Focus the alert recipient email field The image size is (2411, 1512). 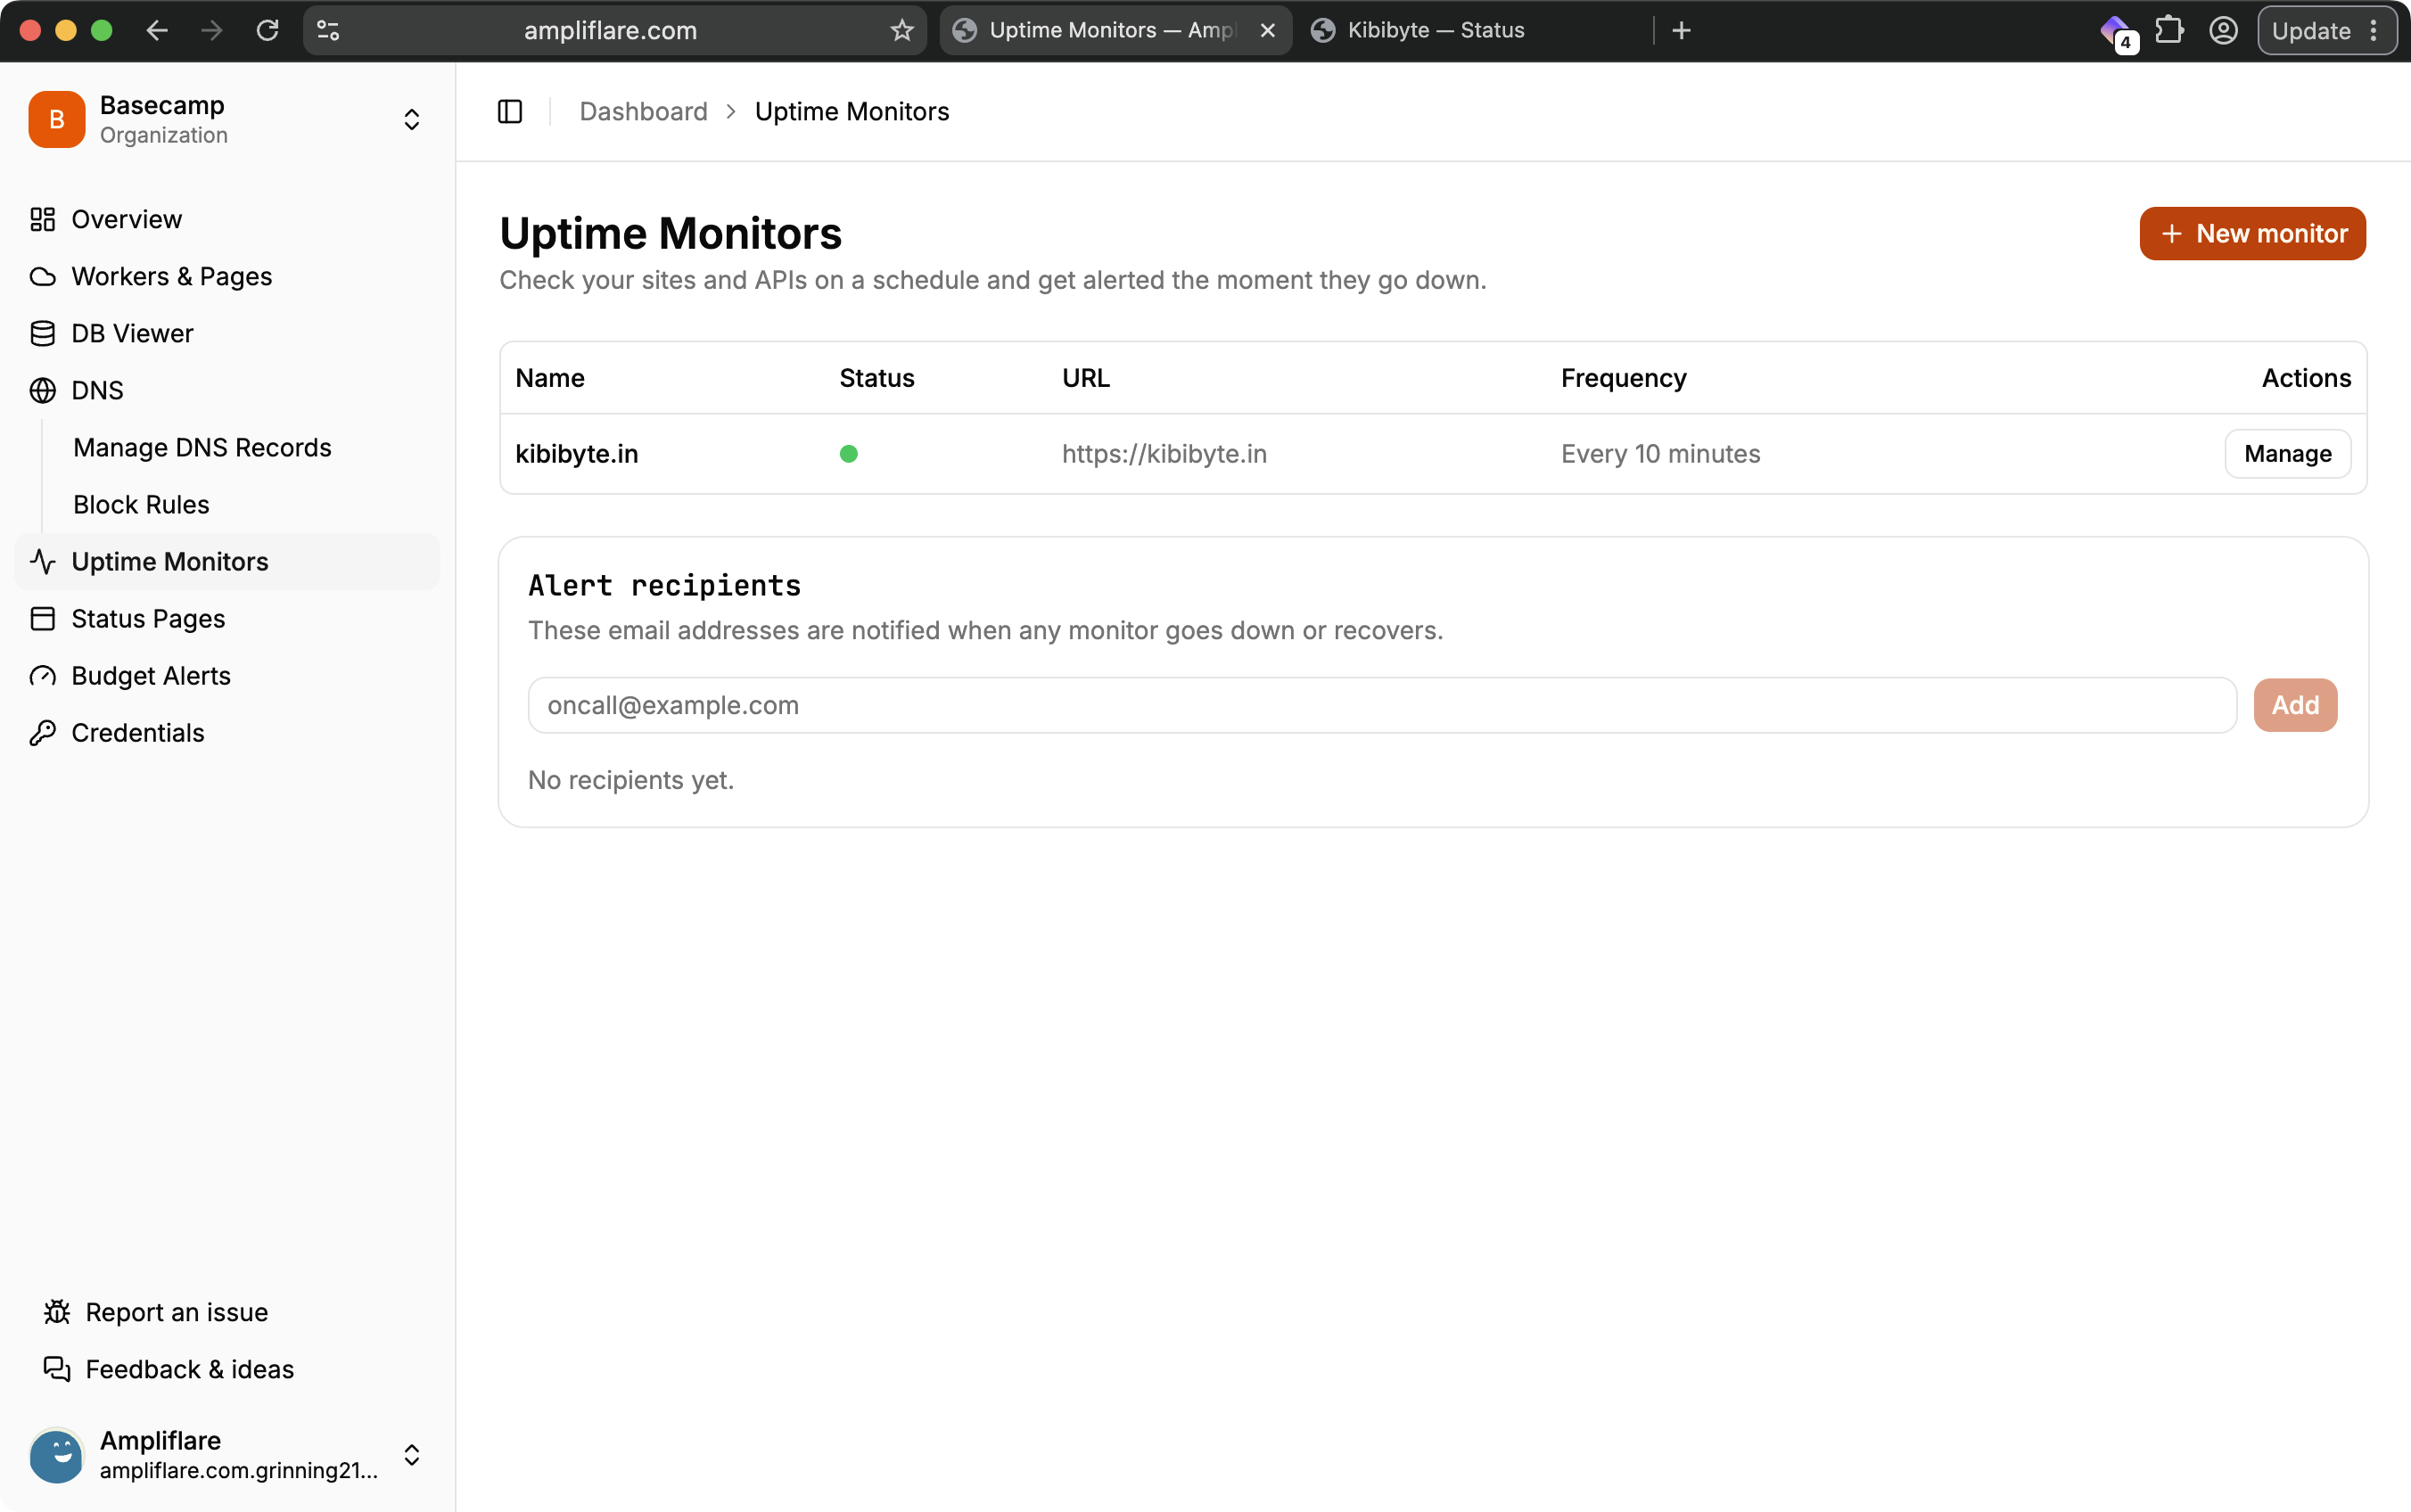[1381, 705]
